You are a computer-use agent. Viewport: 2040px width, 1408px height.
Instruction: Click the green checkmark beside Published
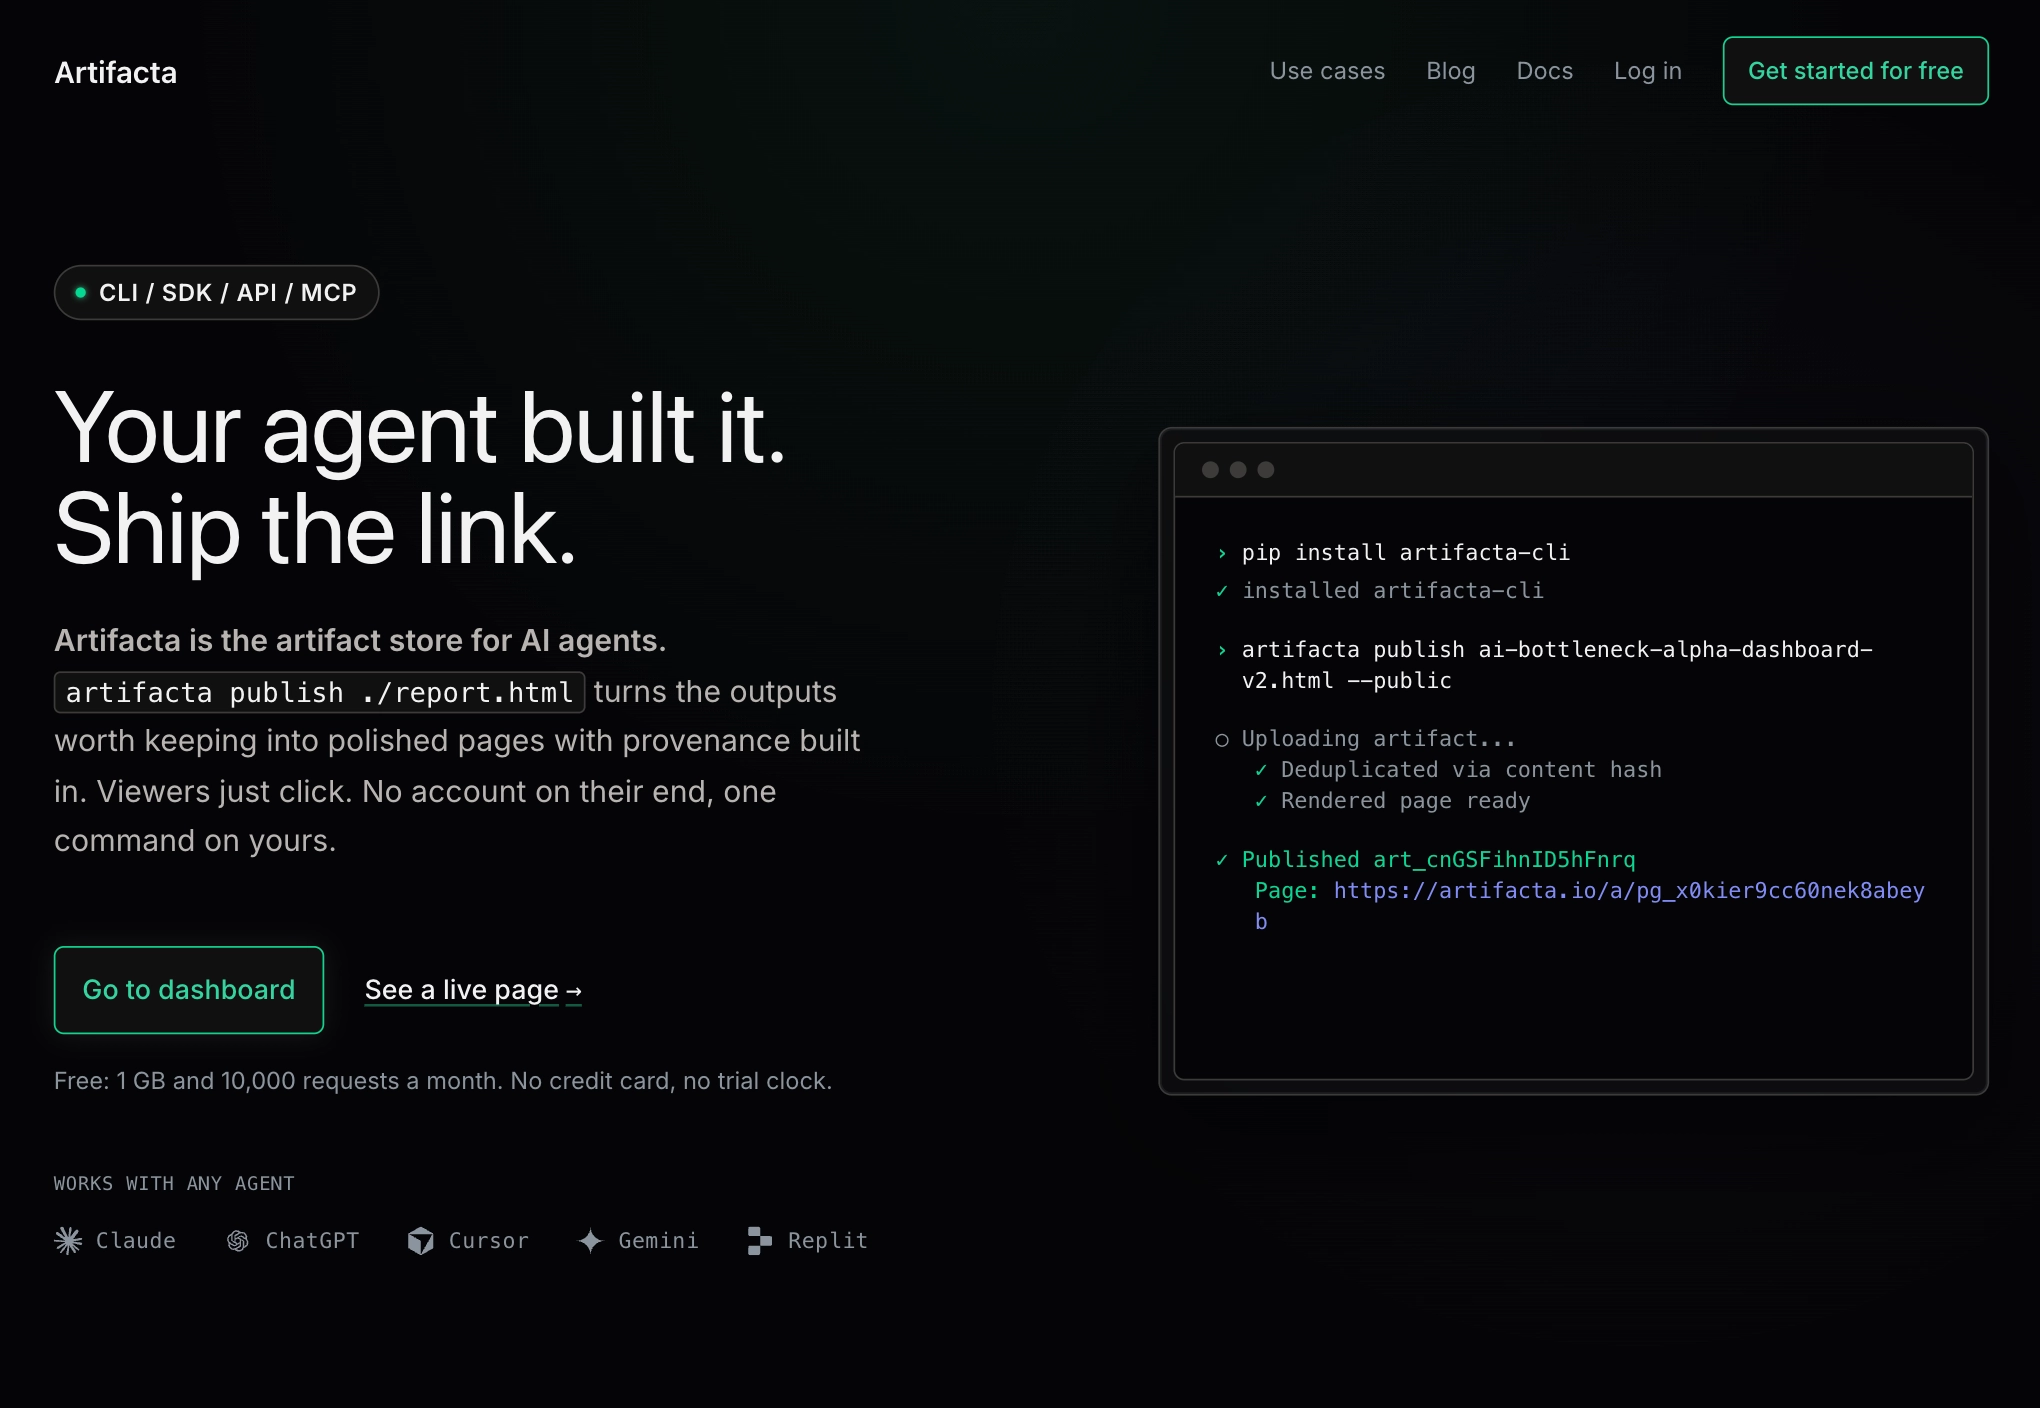pyautogui.click(x=1222, y=860)
